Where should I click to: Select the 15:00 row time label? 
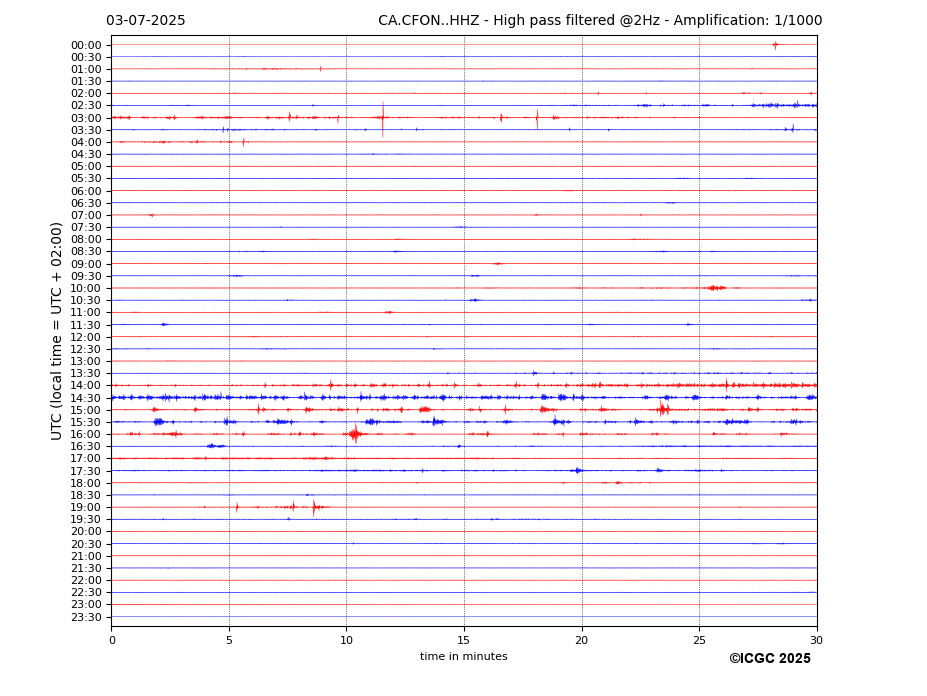[x=86, y=410]
